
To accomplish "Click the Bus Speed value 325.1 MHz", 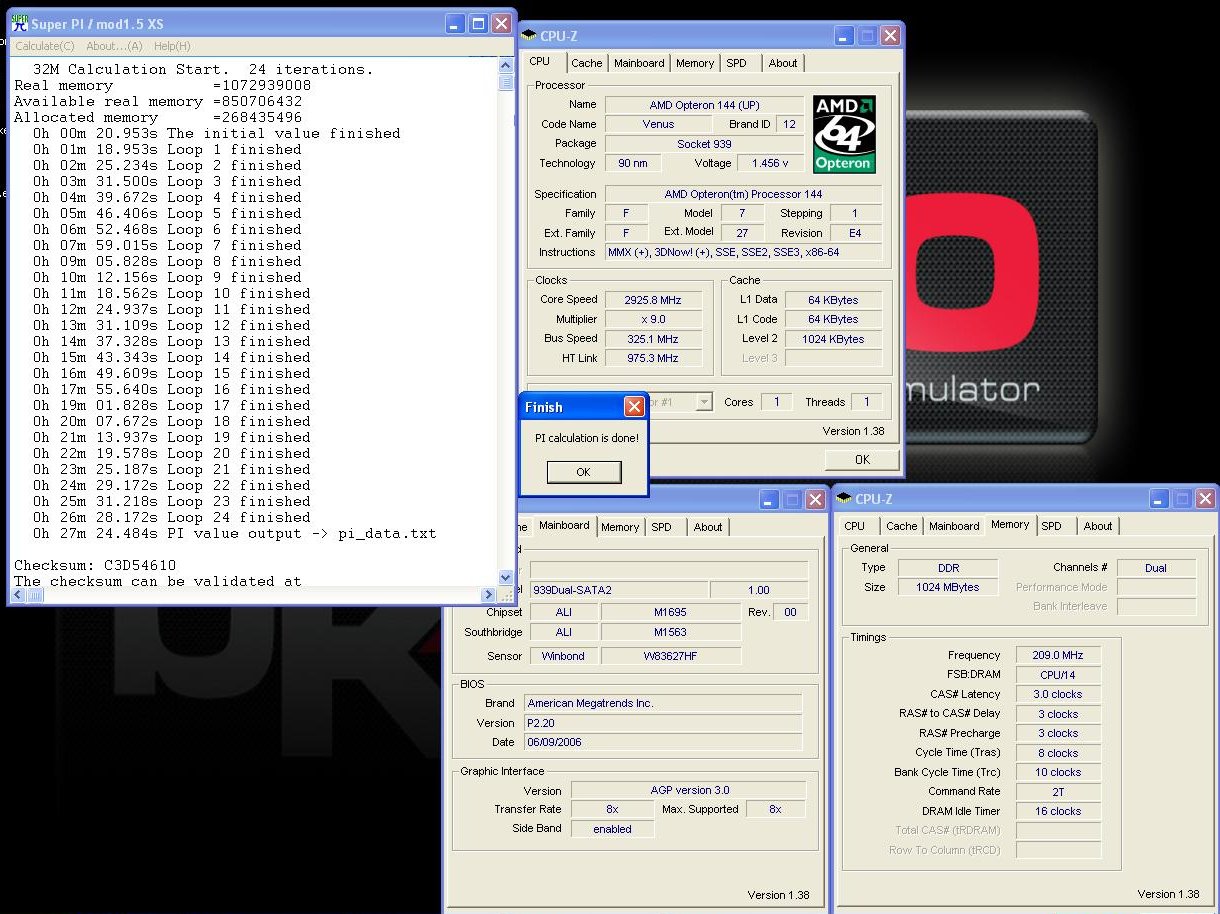I will point(652,339).
